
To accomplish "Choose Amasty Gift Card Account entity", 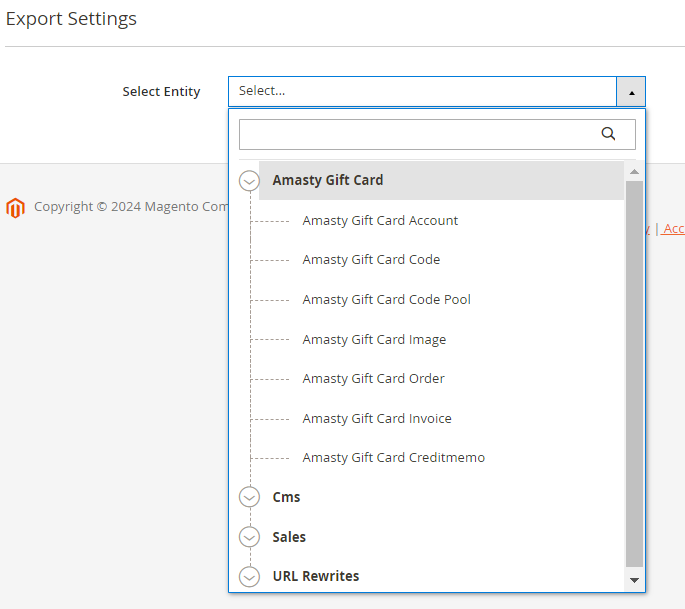I will [380, 221].
